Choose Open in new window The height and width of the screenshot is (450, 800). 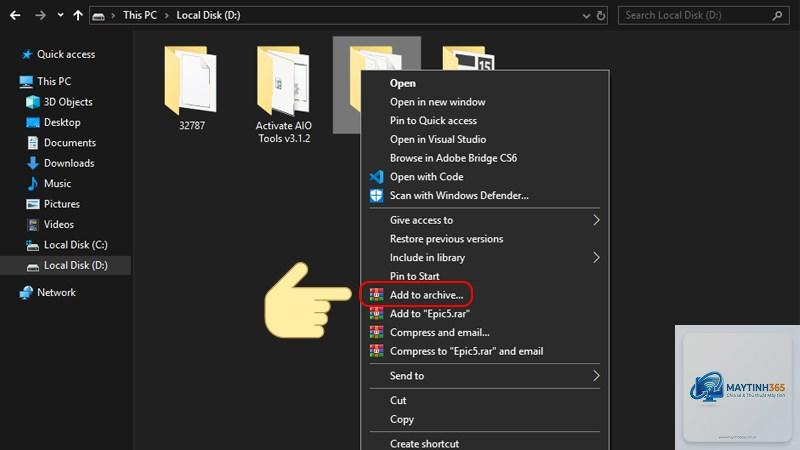[x=437, y=102]
